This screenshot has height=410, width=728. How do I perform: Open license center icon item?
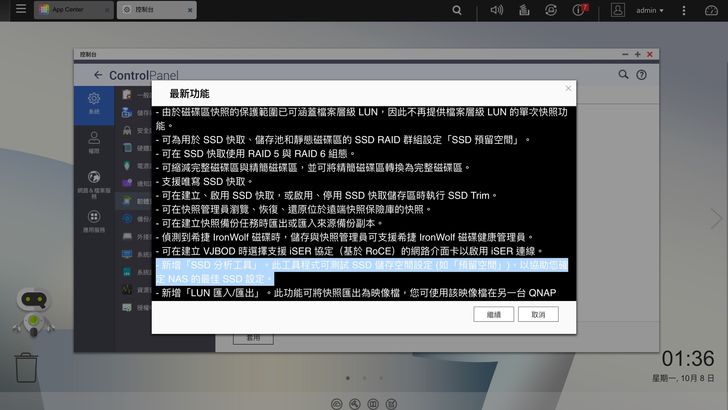(x=127, y=307)
